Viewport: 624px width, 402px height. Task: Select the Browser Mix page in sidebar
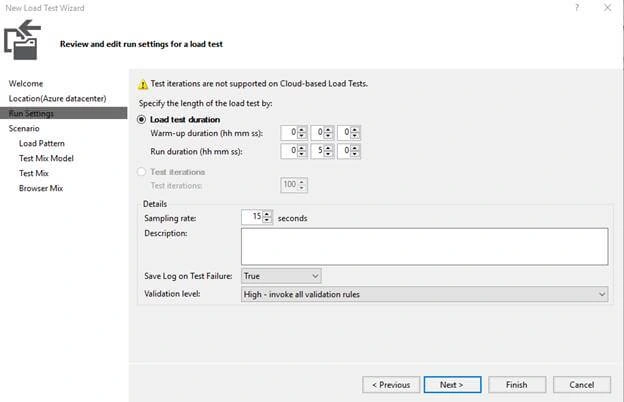pyautogui.click(x=41, y=188)
